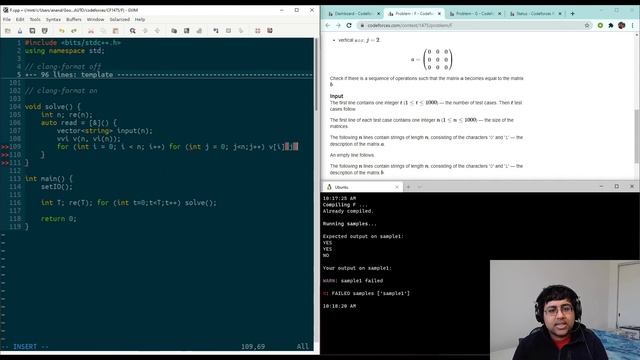Click the 'FAILED samples' line in terminal
Image resolution: width=640 pixels, height=360 pixels.
tap(366, 293)
